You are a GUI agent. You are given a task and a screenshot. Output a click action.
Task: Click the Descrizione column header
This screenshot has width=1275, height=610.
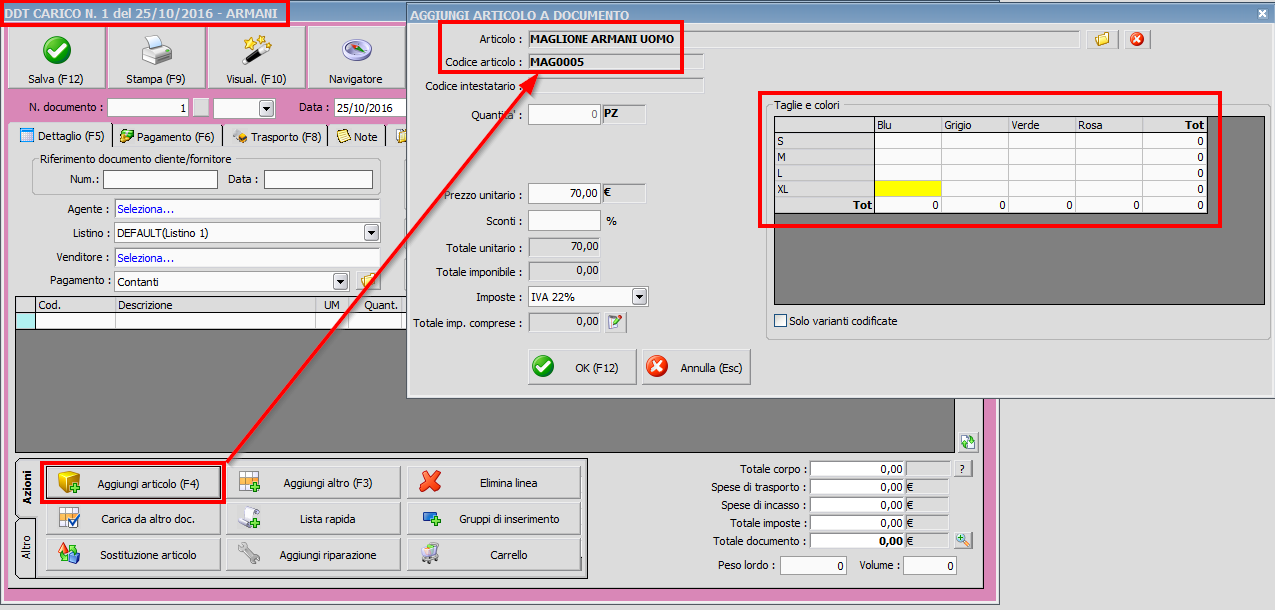pyautogui.click(x=217, y=305)
